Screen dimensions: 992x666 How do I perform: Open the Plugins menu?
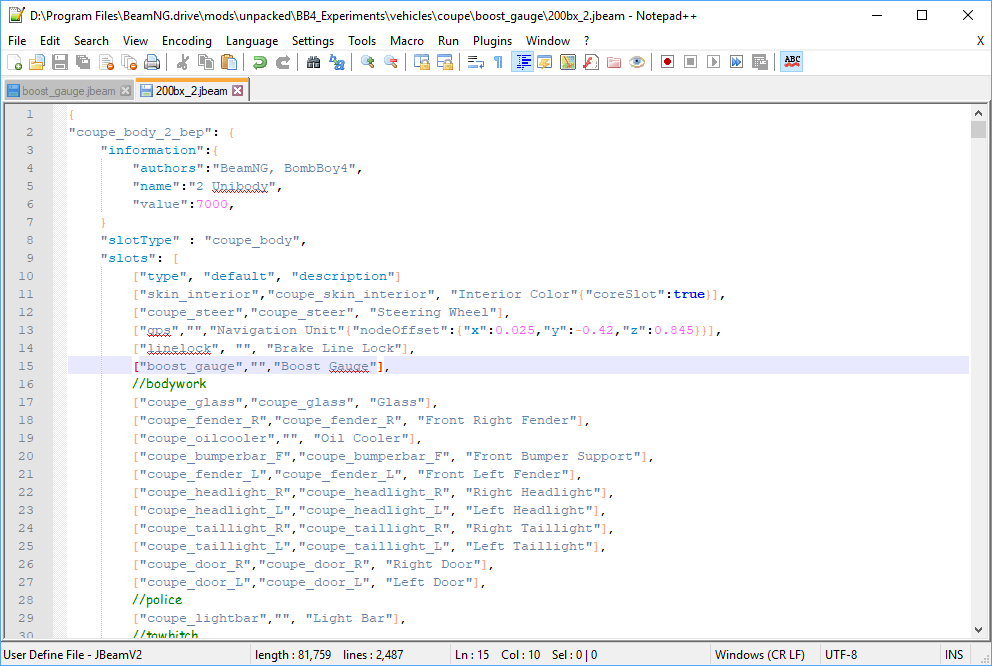[x=492, y=40]
